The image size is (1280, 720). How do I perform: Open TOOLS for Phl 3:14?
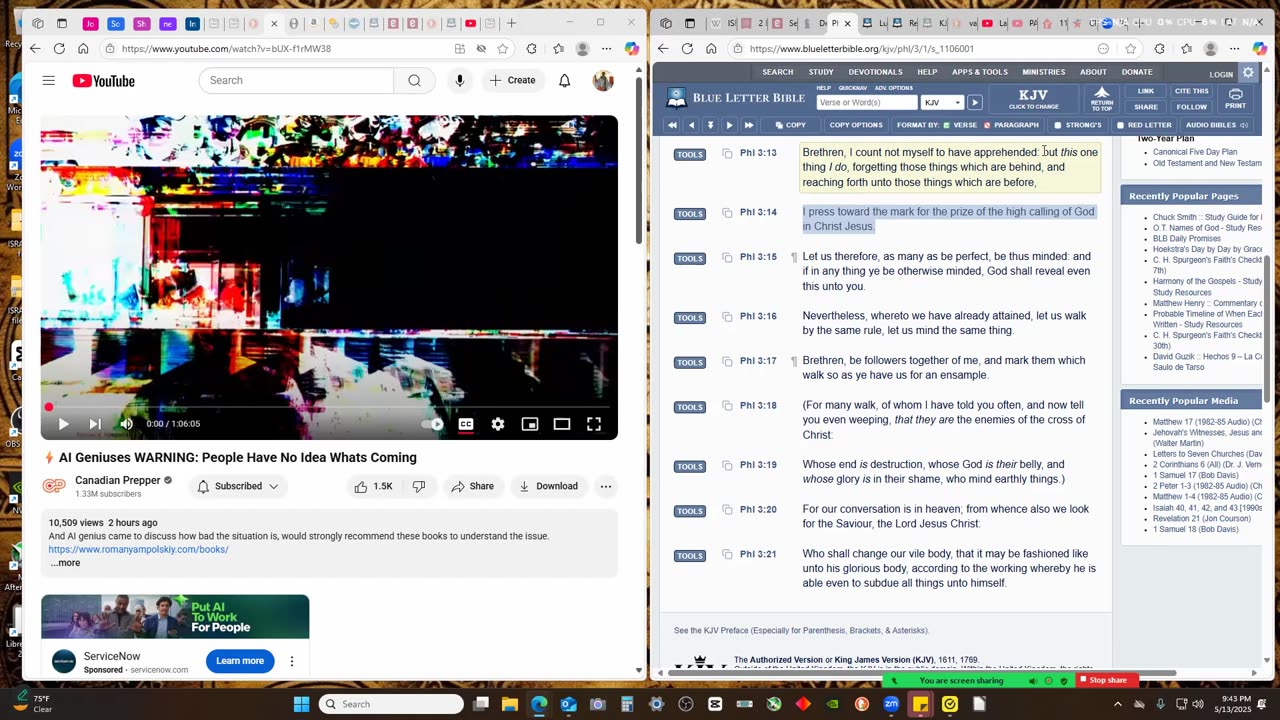689,213
